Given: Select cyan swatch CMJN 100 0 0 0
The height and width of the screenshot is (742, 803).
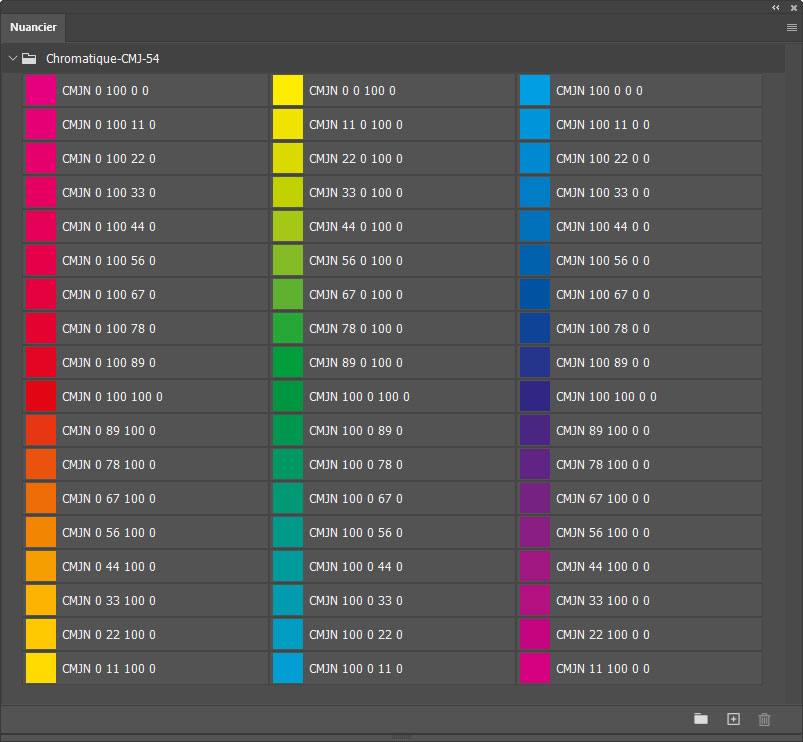Looking at the screenshot, I should click(535, 91).
